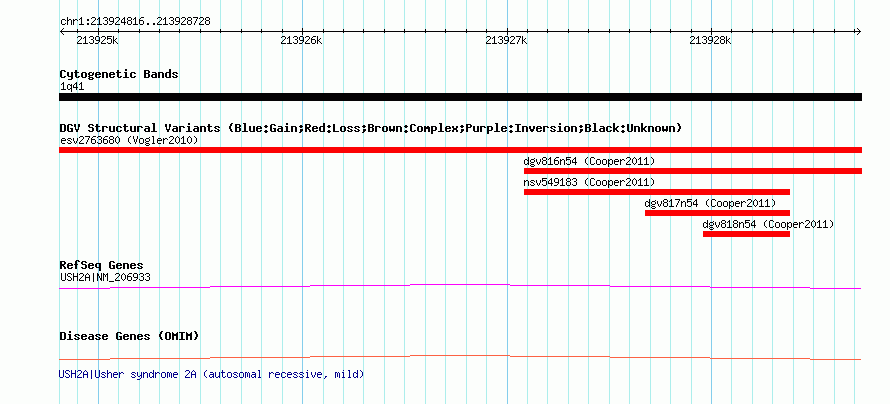Screen dimensions: 890x404
Task: Select the orange OMIM disease gene line
Action: [460, 357]
